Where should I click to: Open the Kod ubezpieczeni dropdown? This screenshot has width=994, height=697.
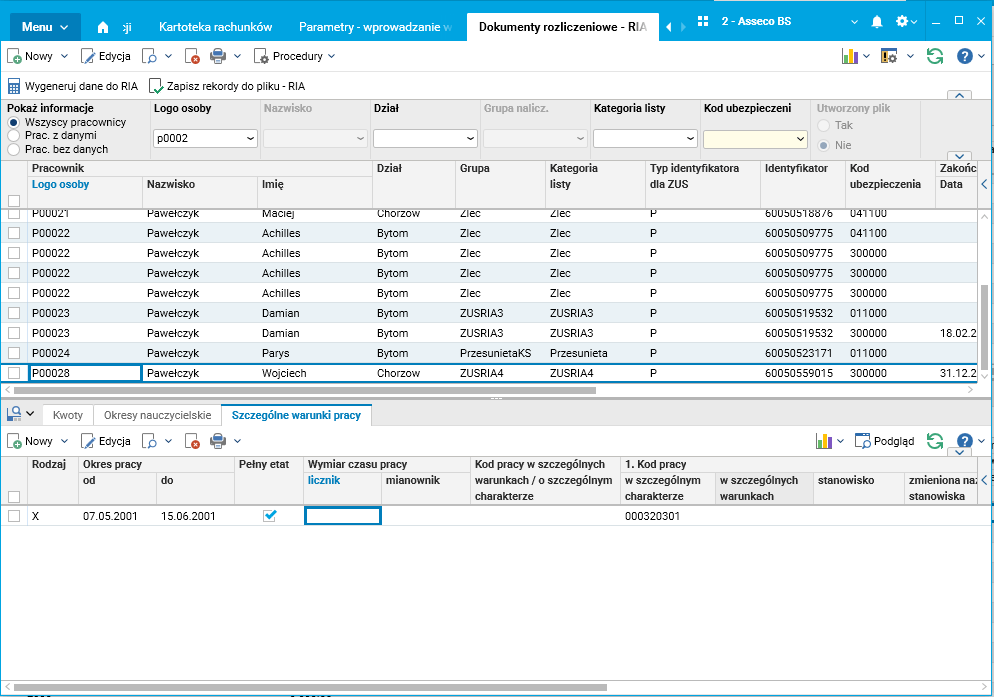click(x=799, y=139)
